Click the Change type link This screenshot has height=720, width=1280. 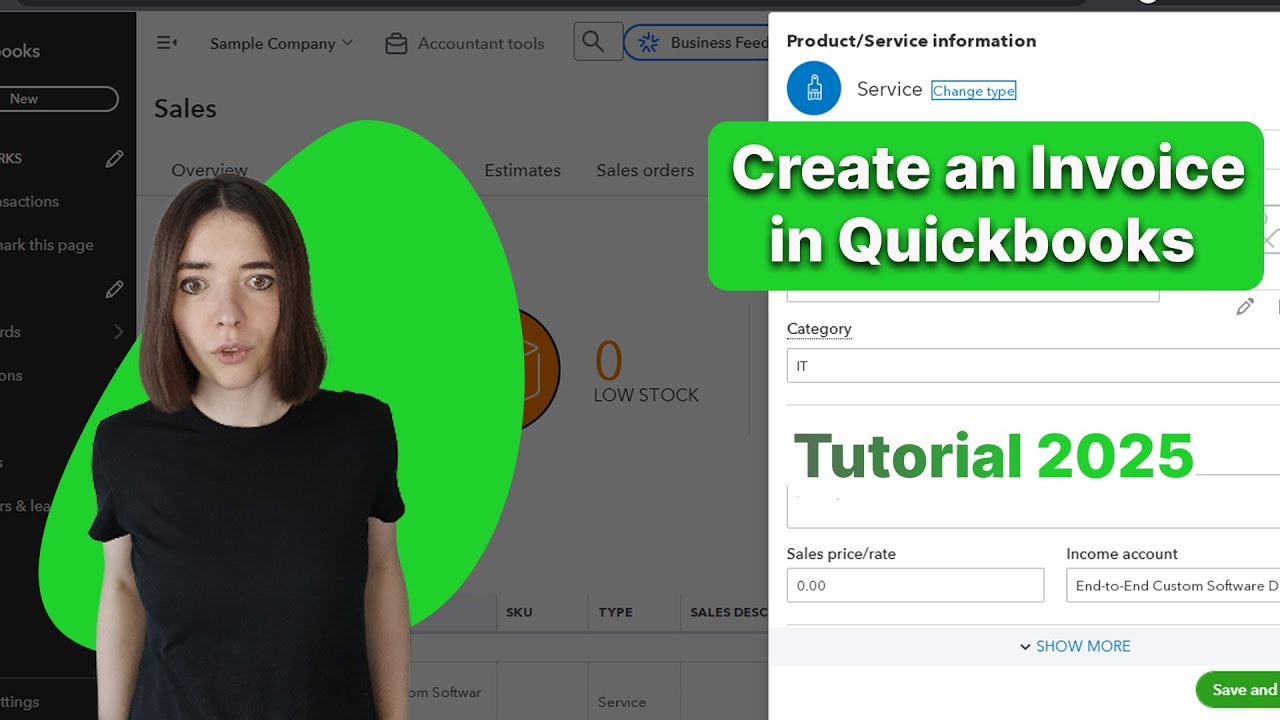pos(973,91)
